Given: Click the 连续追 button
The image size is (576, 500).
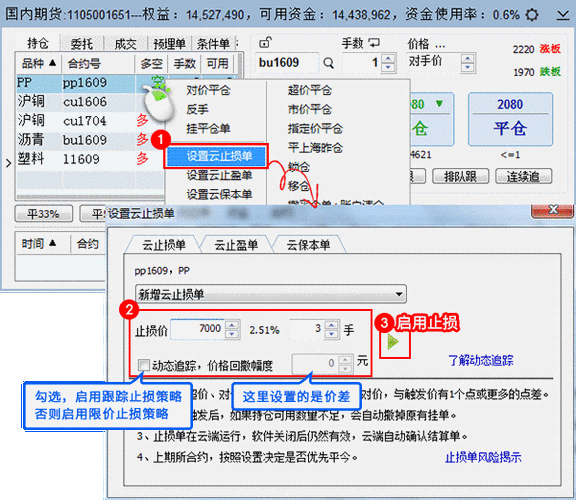Looking at the screenshot, I should (523, 177).
